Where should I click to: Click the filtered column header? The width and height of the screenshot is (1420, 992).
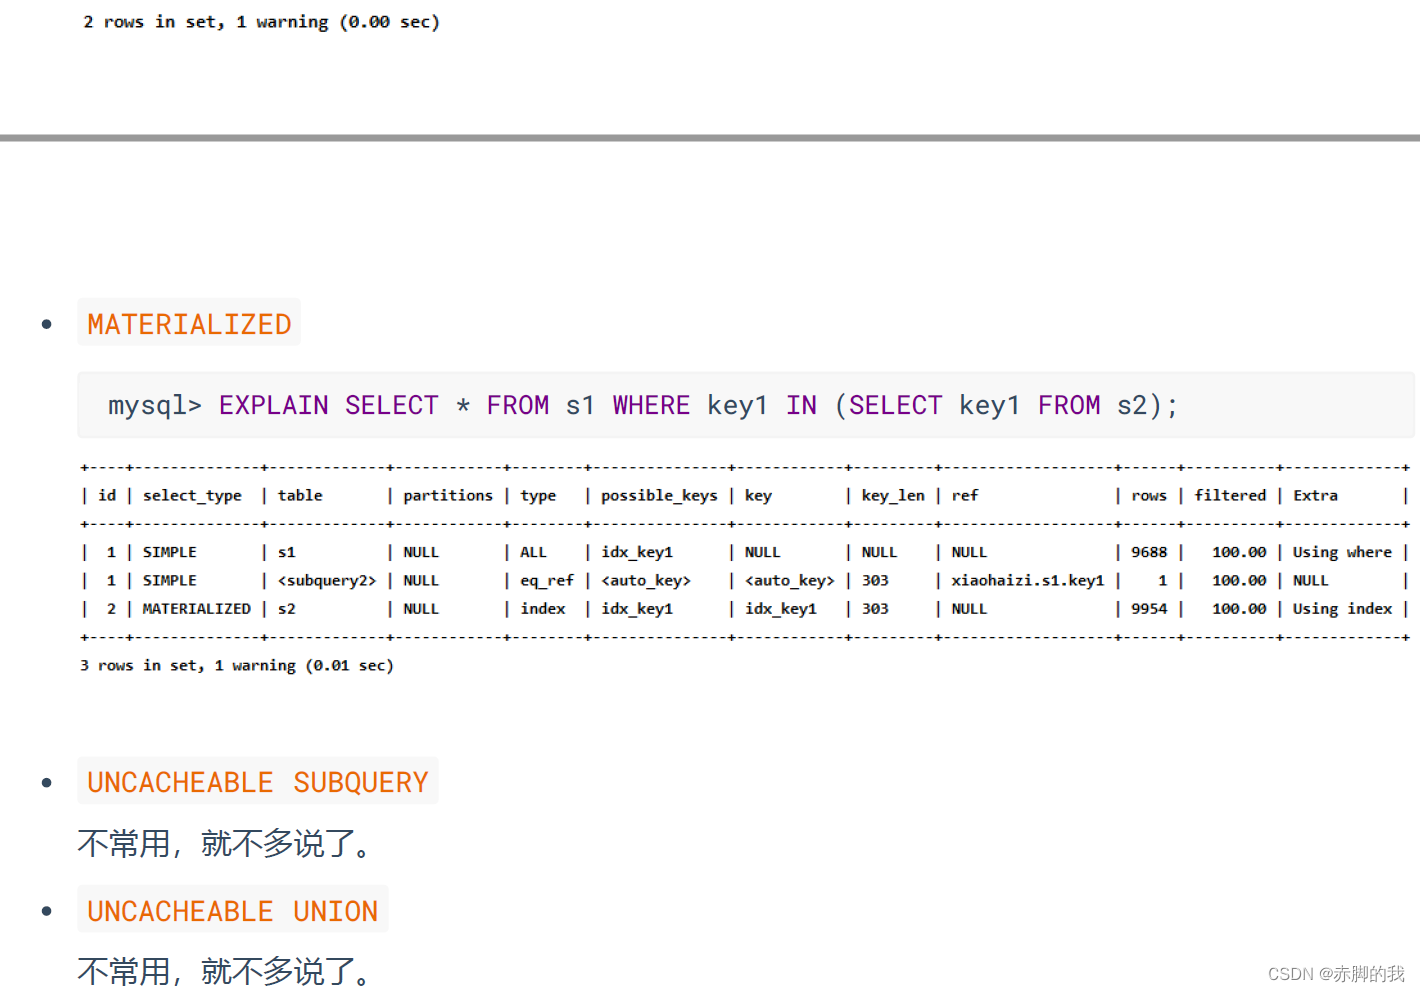pos(1230,495)
